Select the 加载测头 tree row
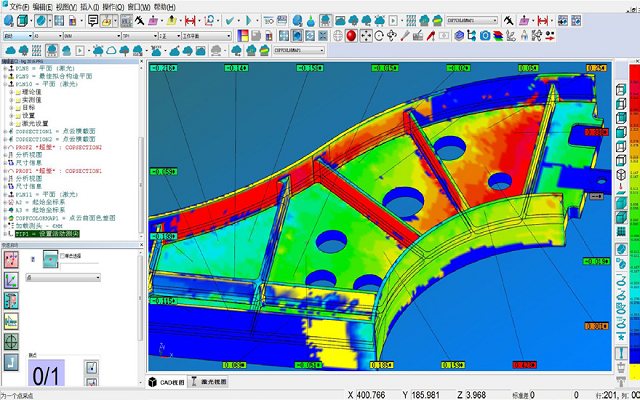This screenshot has width=640, height=400. pos(39,226)
